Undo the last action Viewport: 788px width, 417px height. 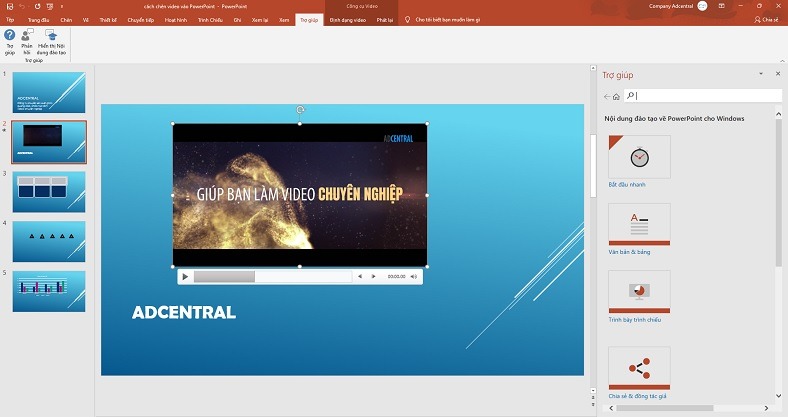[22, 6]
